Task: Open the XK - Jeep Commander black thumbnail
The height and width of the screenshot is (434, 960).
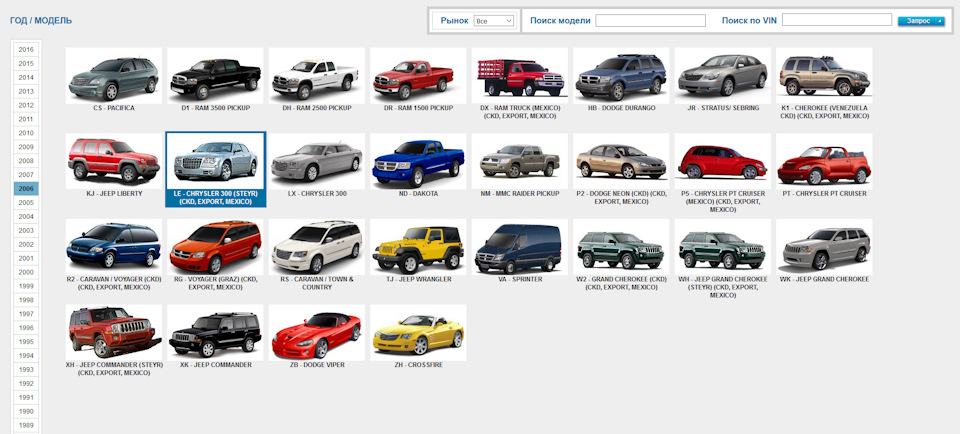Action: pyautogui.click(x=215, y=333)
